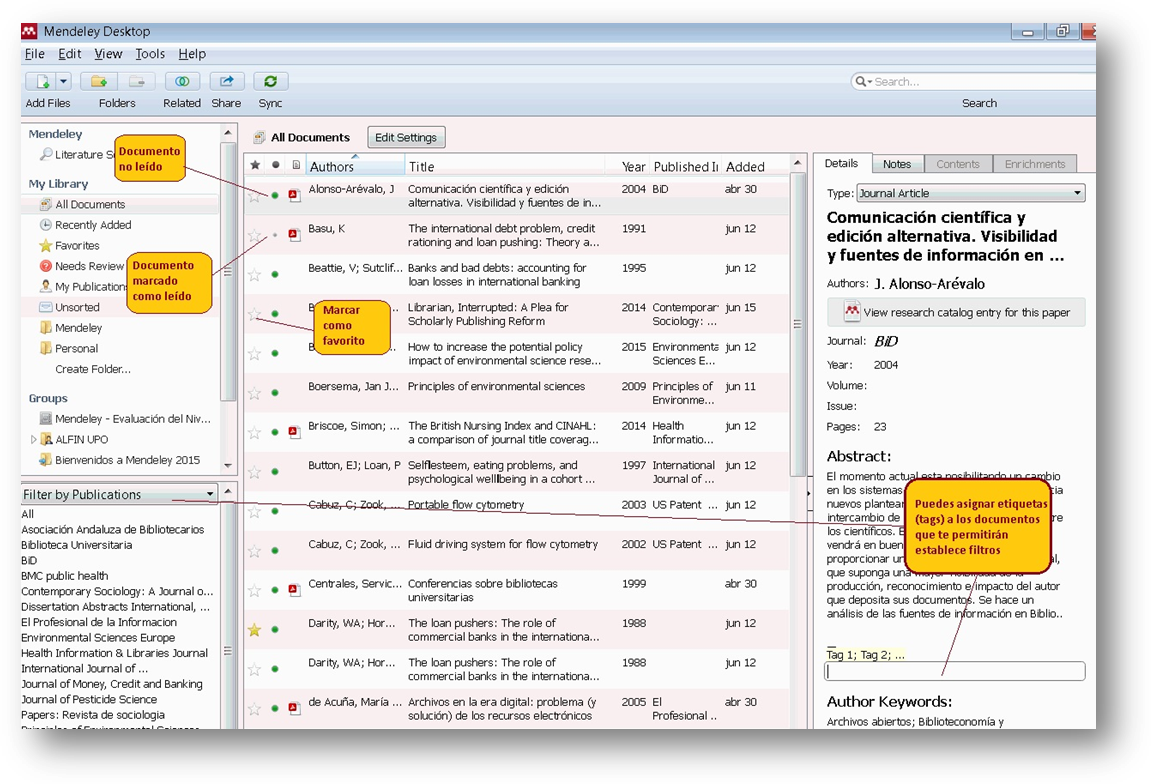The height and width of the screenshot is (784, 1151).
Task: Click the My Library pane scrollbar thumb
Action: (228, 272)
